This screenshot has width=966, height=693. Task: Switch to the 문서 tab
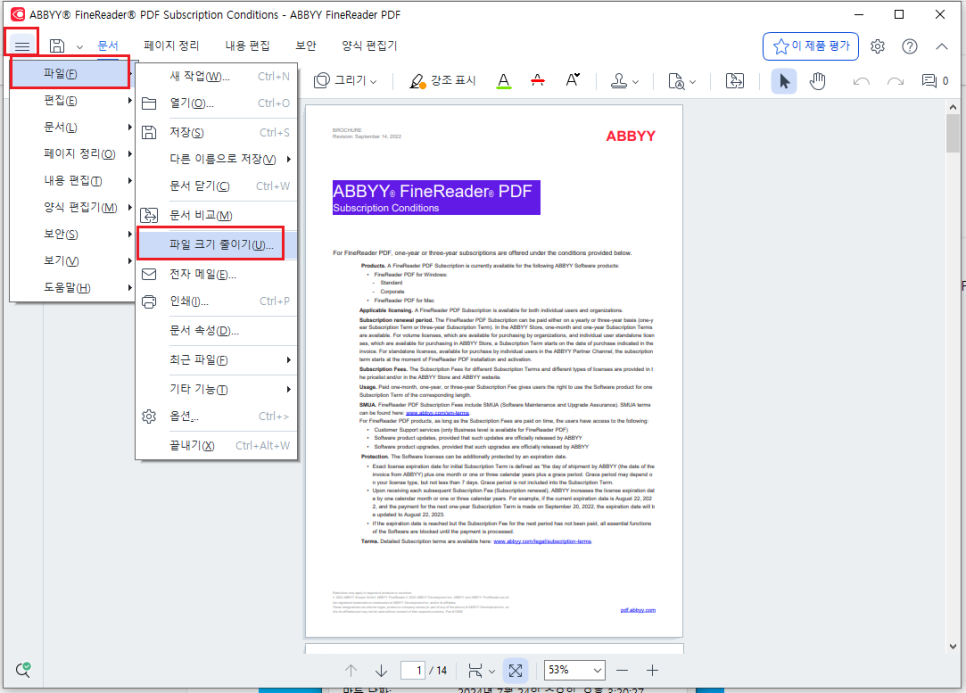(108, 46)
